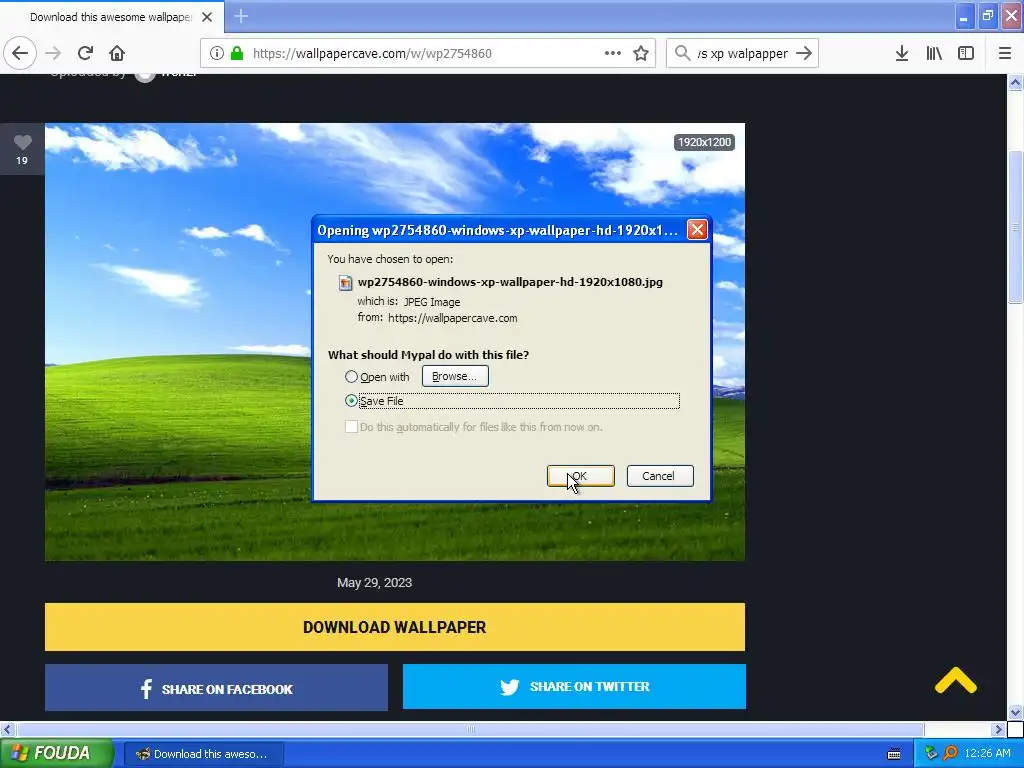Select 'Download this aweso...' taskbar item
This screenshot has width=1024, height=768.
204,754
